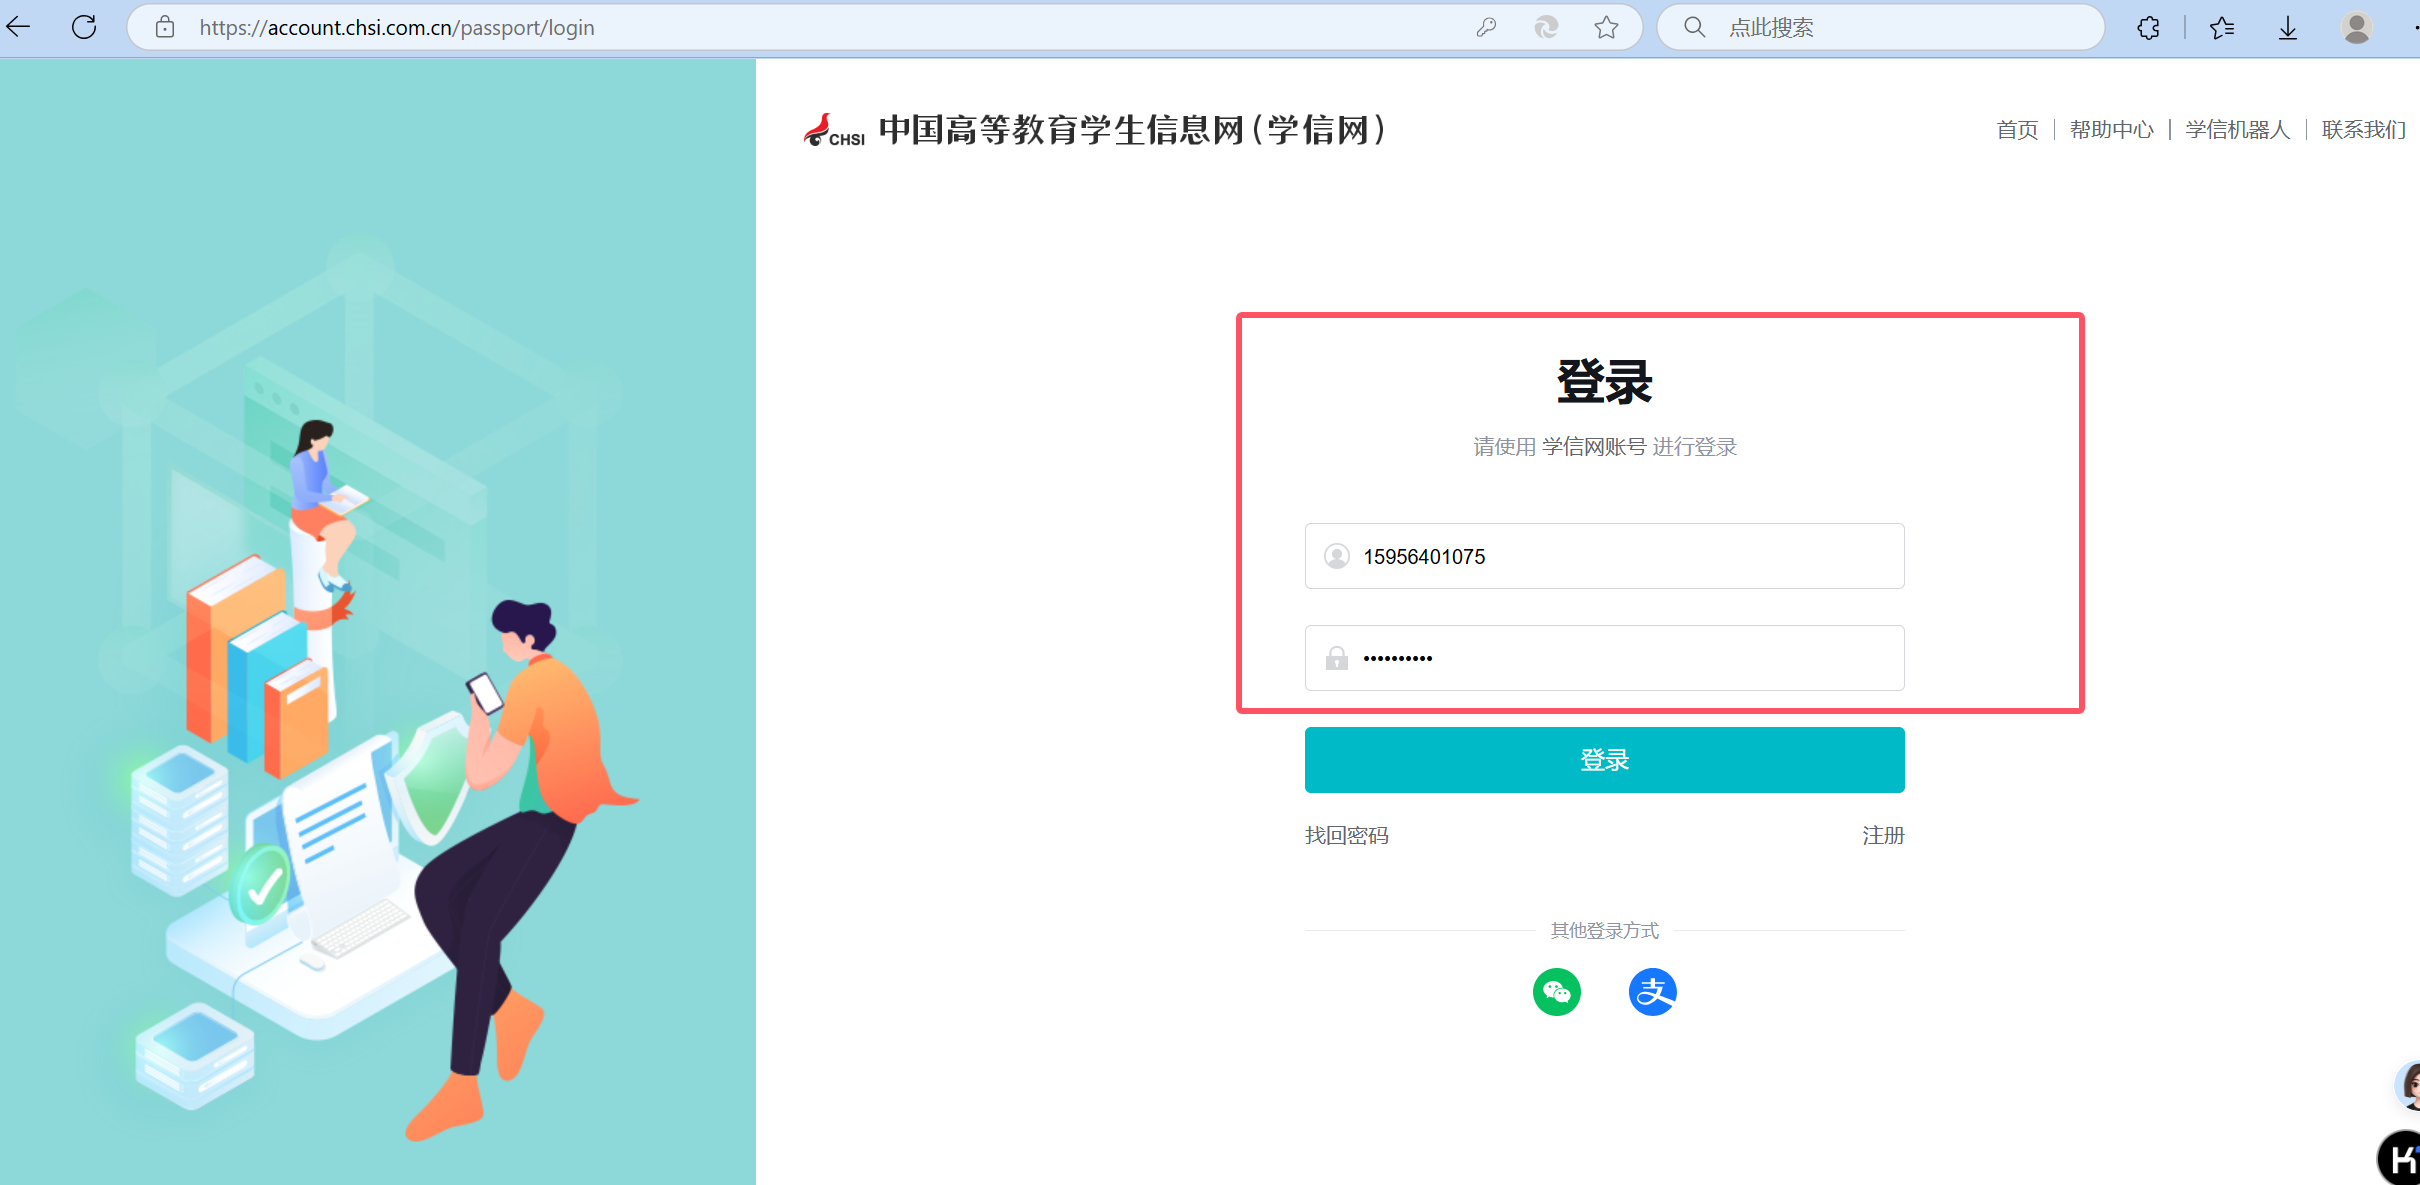
Task: Open 学信机器人 in top navigation
Action: pos(2237,130)
